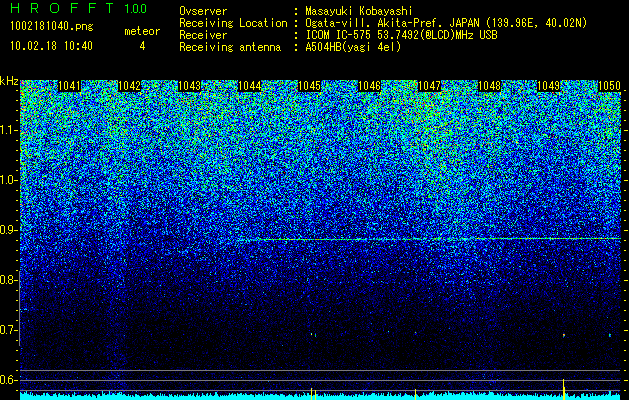The height and width of the screenshot is (400, 629).
Task: Select the 1043 time marker
Action: [189, 86]
